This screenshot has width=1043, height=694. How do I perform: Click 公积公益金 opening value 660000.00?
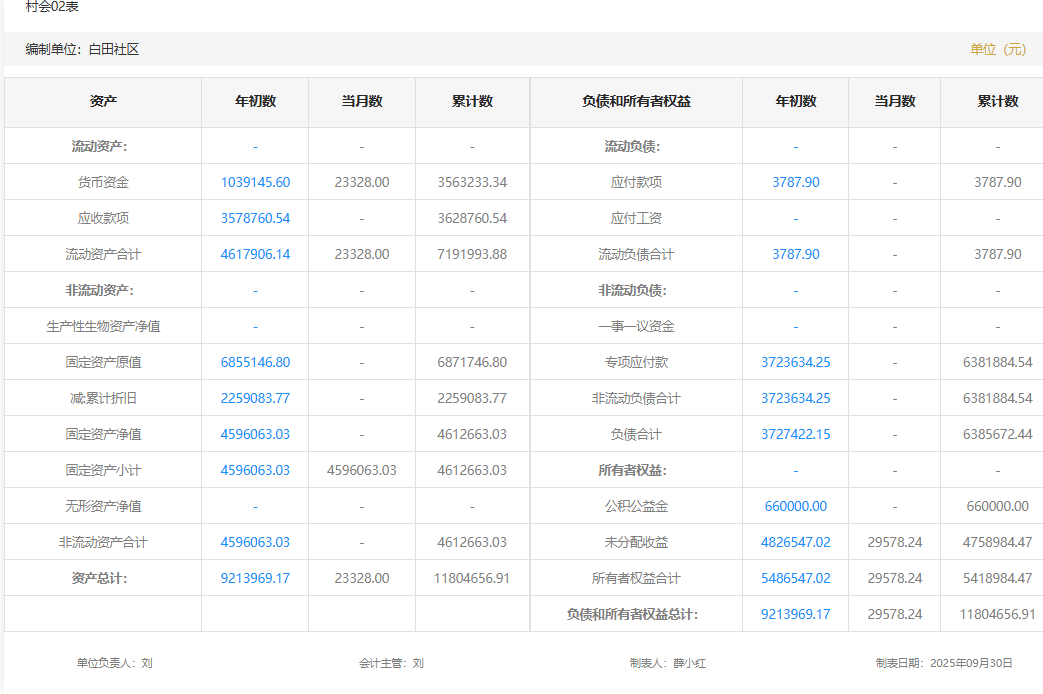pyautogui.click(x=795, y=506)
